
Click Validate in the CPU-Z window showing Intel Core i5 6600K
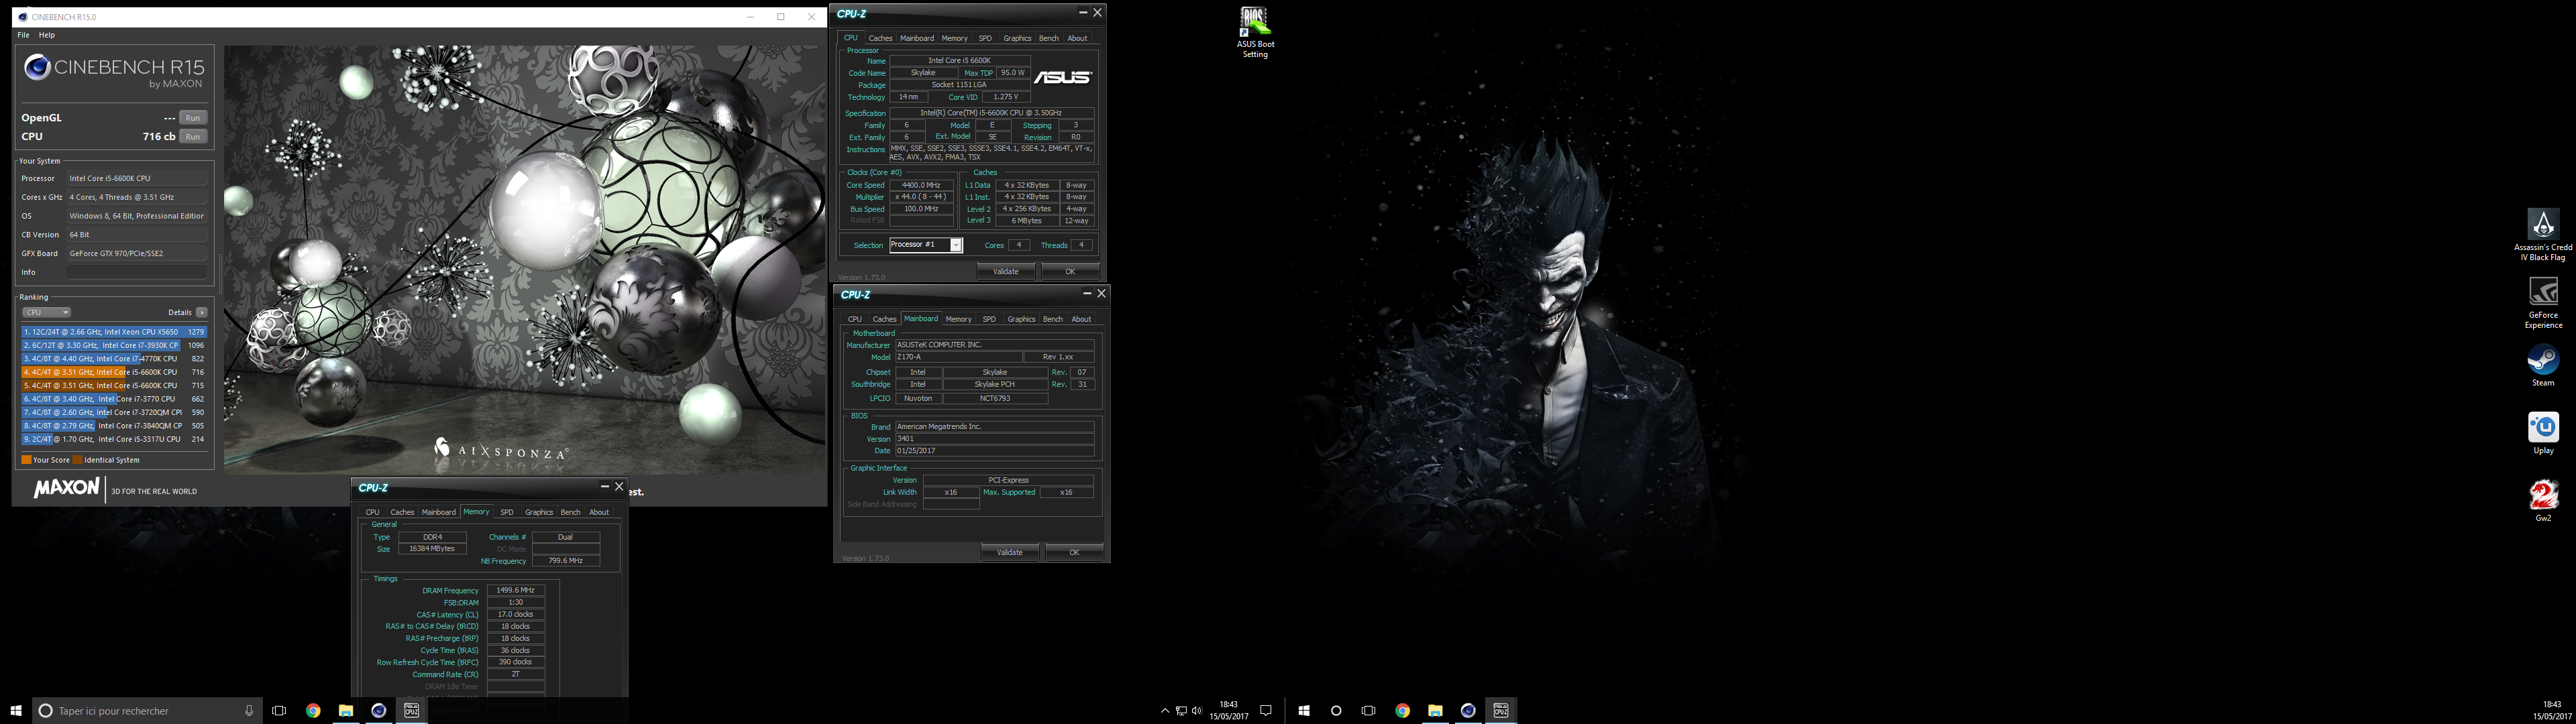point(1005,271)
